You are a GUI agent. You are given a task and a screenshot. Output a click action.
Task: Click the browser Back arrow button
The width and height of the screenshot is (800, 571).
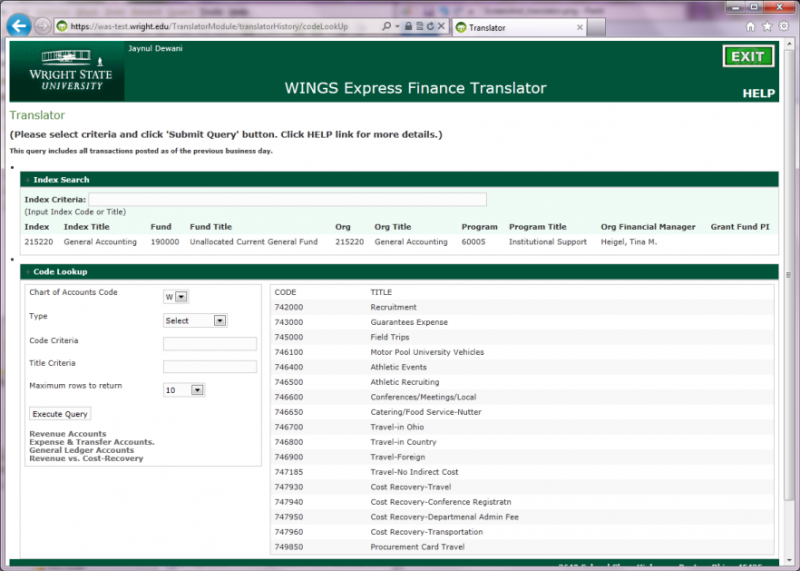tap(19, 26)
